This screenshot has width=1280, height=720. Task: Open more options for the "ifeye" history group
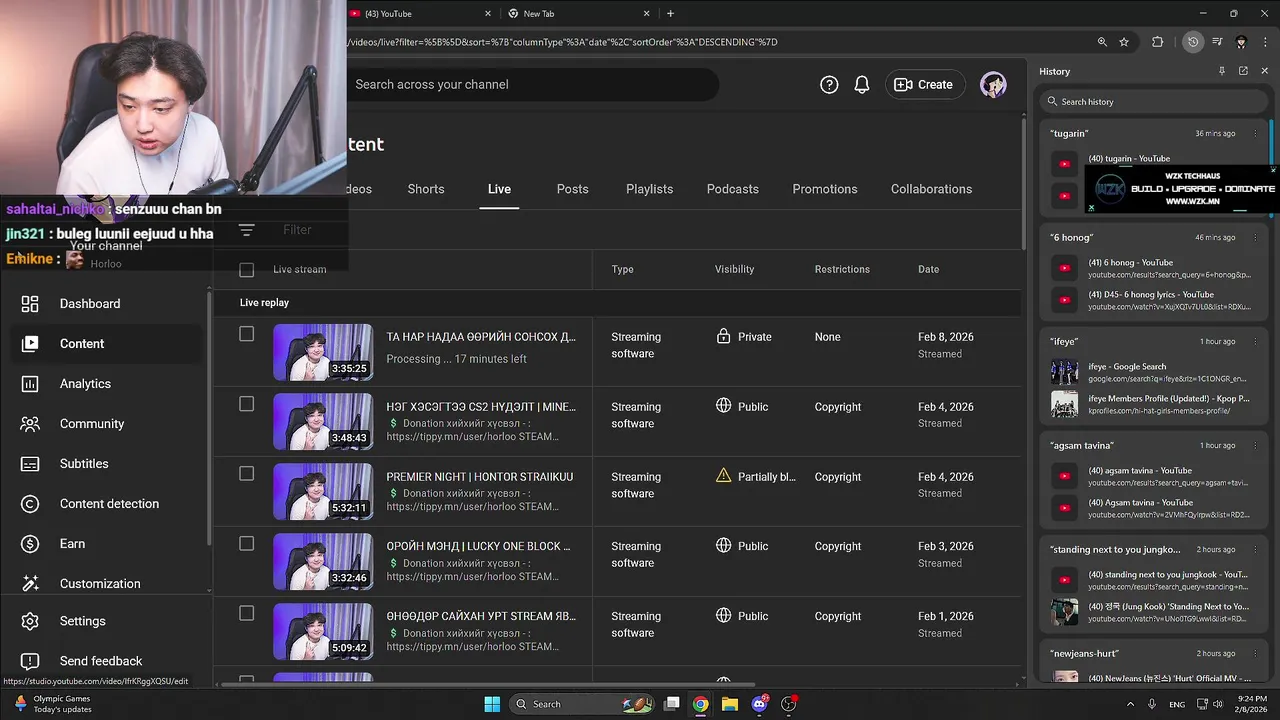pos(1256,341)
